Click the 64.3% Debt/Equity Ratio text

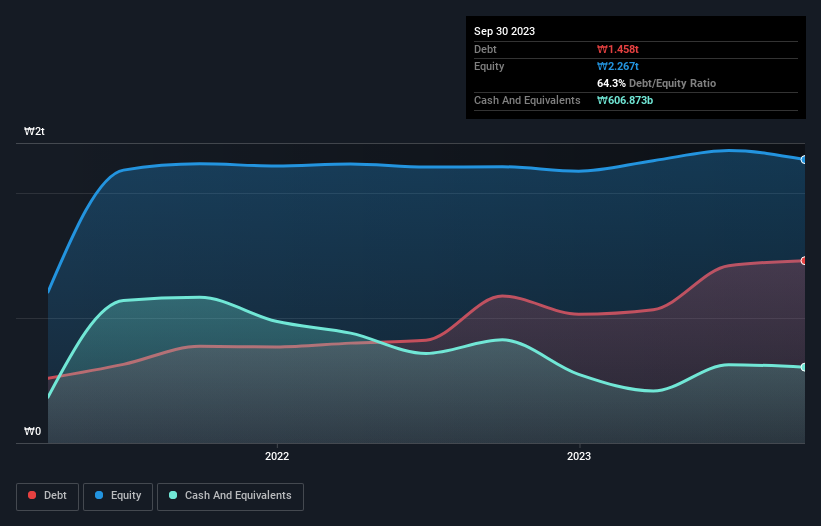[x=657, y=83]
